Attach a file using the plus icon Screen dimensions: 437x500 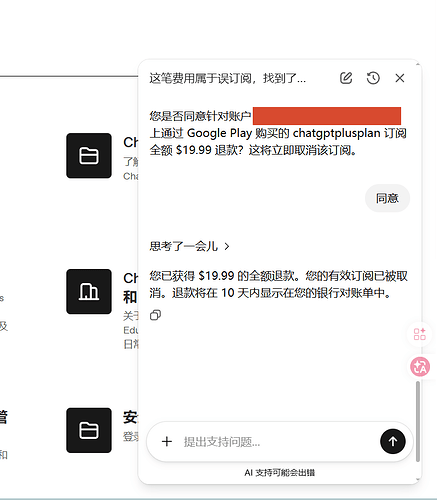167,441
